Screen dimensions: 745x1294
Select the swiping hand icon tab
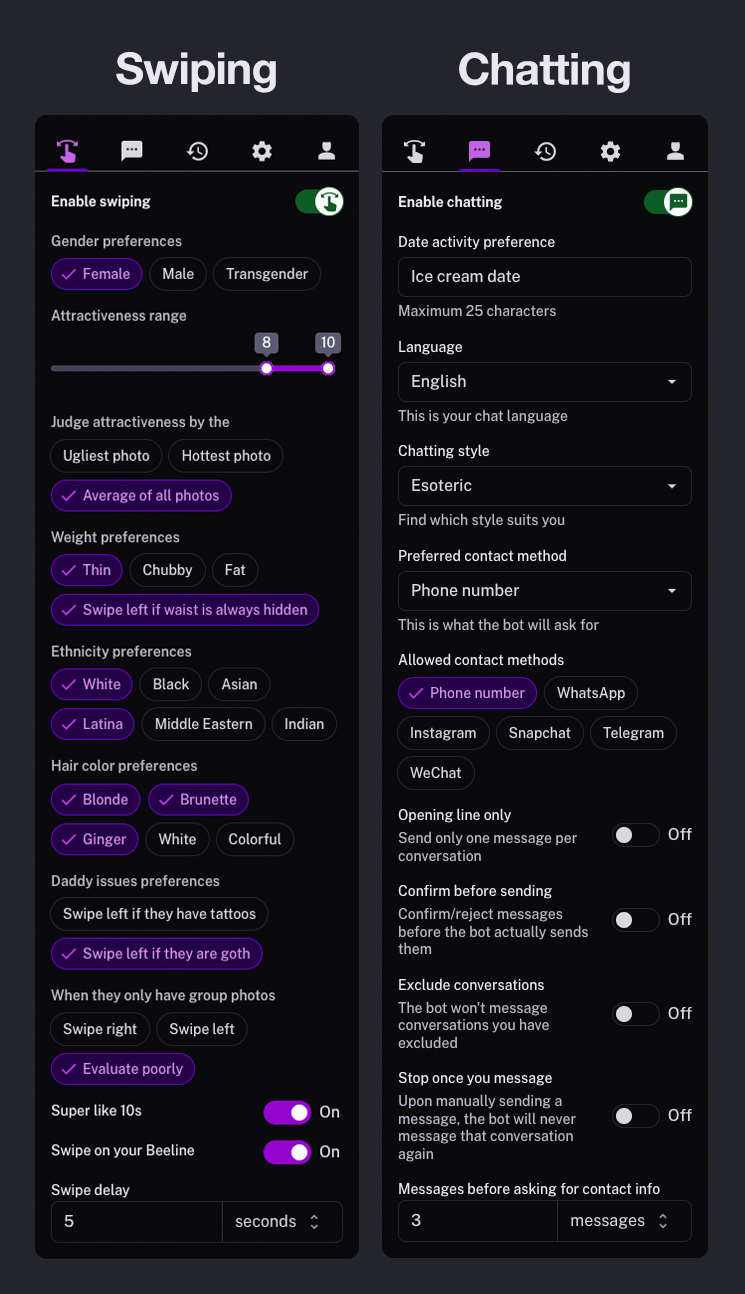tap(67, 151)
